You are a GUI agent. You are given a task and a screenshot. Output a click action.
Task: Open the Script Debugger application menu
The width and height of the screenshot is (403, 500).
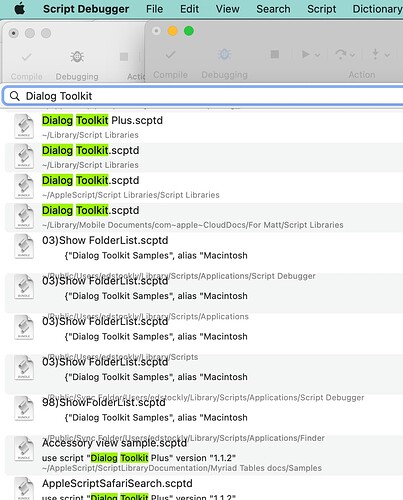pos(86,9)
